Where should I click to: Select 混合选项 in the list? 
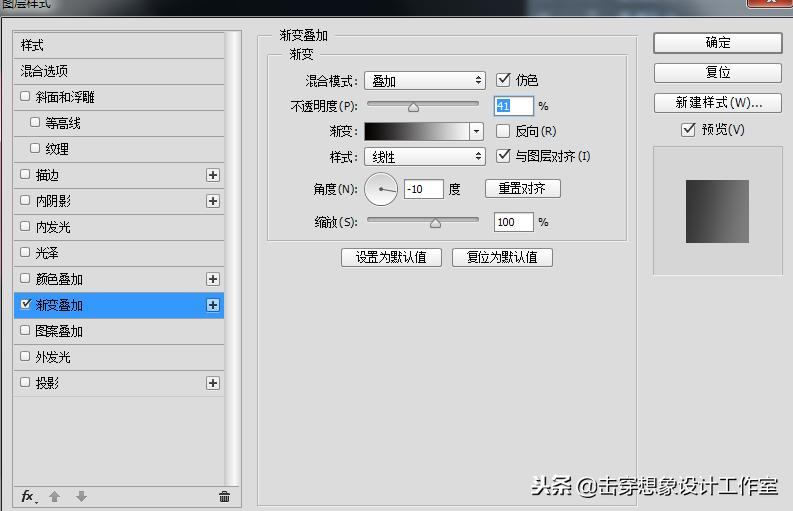click(x=119, y=71)
